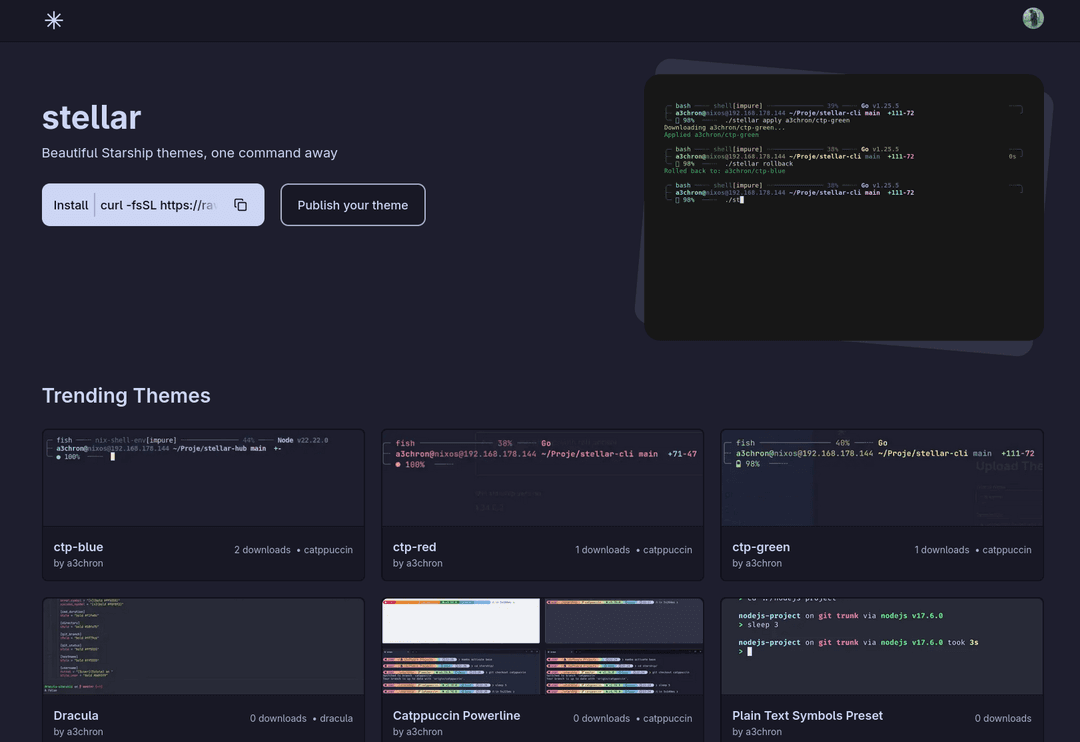The height and width of the screenshot is (742, 1080).
Task: Open the ctp-blue theme preview image
Action: tap(203, 478)
